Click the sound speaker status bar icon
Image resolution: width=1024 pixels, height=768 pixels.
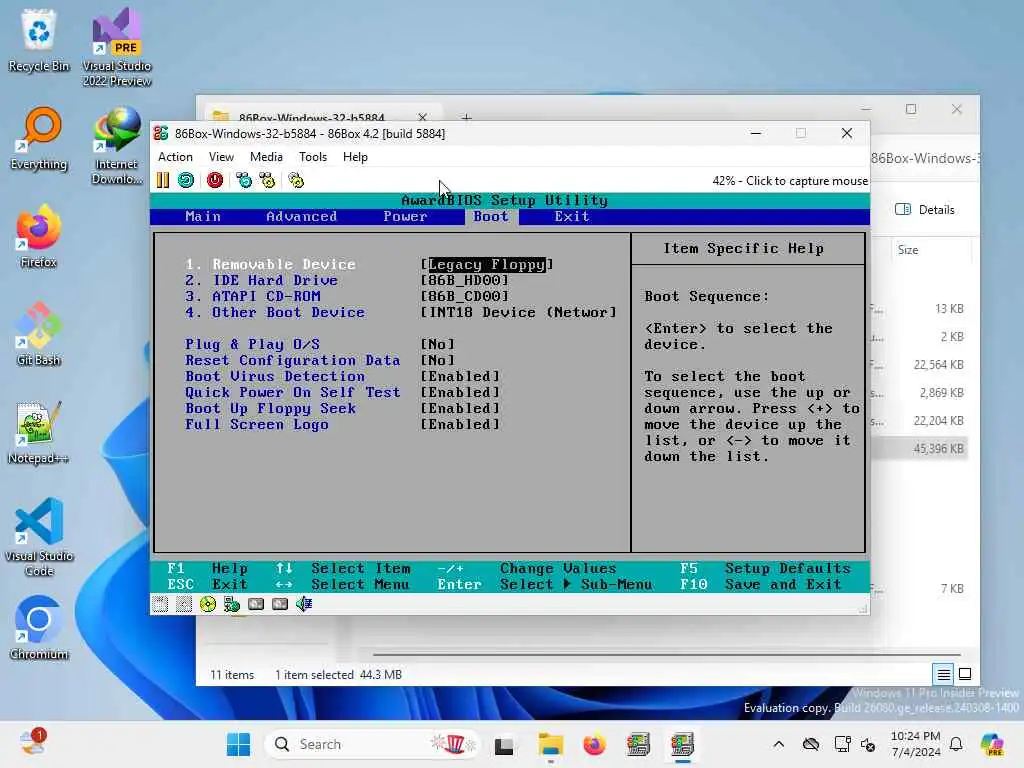[304, 604]
